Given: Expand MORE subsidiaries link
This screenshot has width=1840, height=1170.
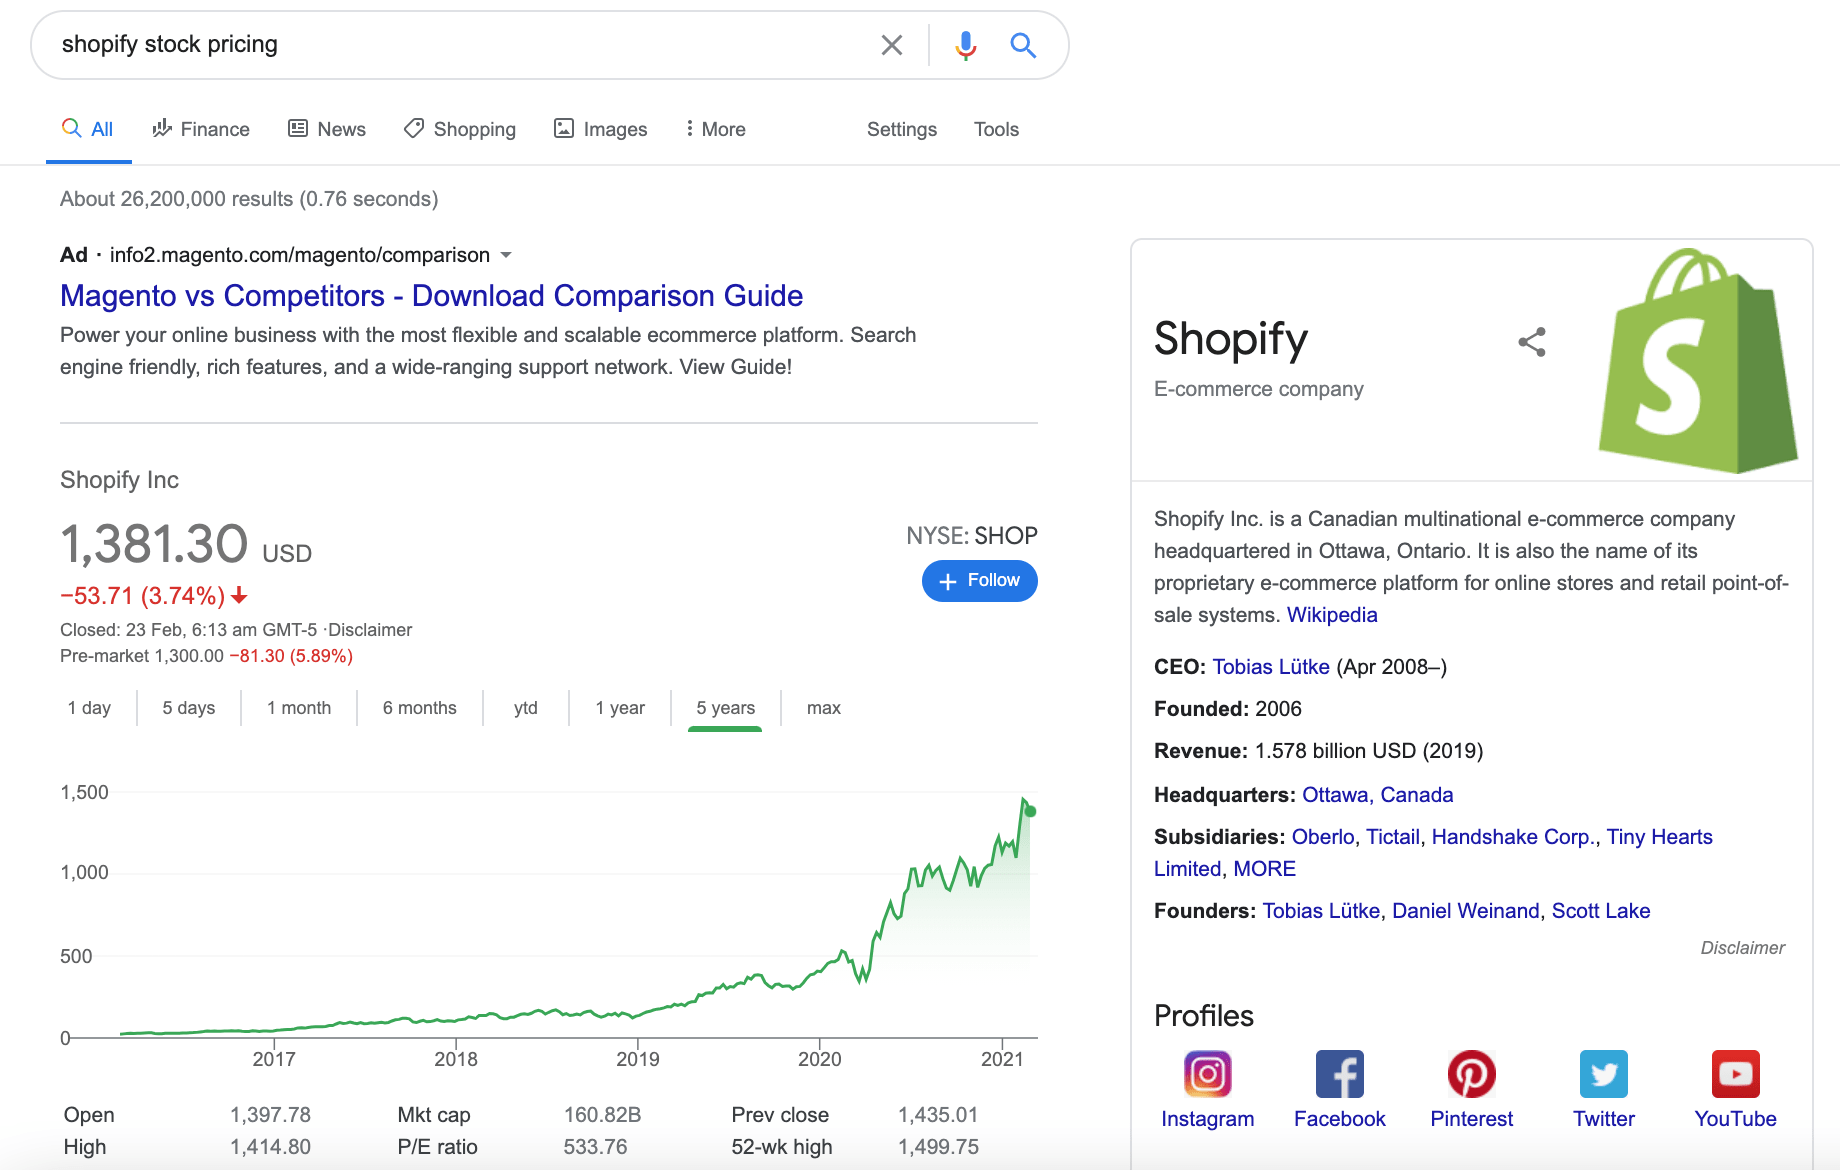Looking at the screenshot, I should [1264, 869].
